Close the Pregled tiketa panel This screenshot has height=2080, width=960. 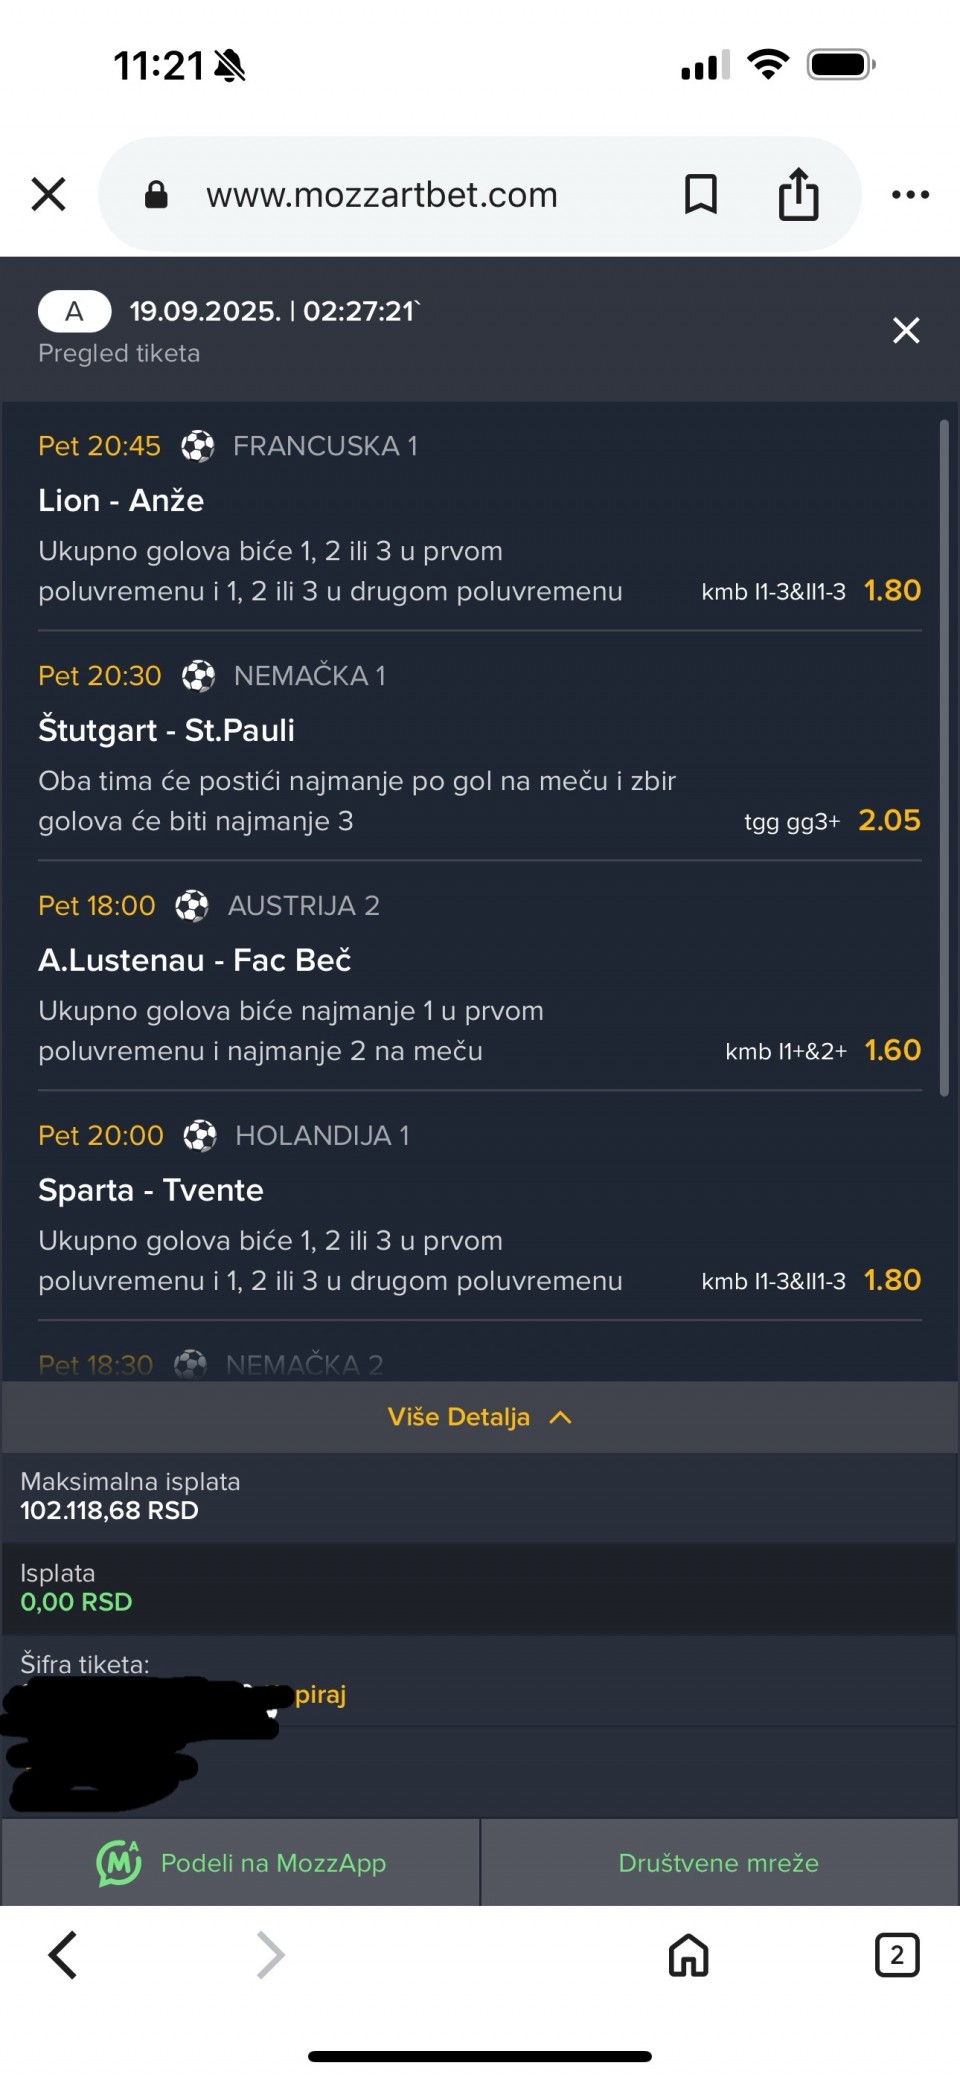click(x=906, y=331)
